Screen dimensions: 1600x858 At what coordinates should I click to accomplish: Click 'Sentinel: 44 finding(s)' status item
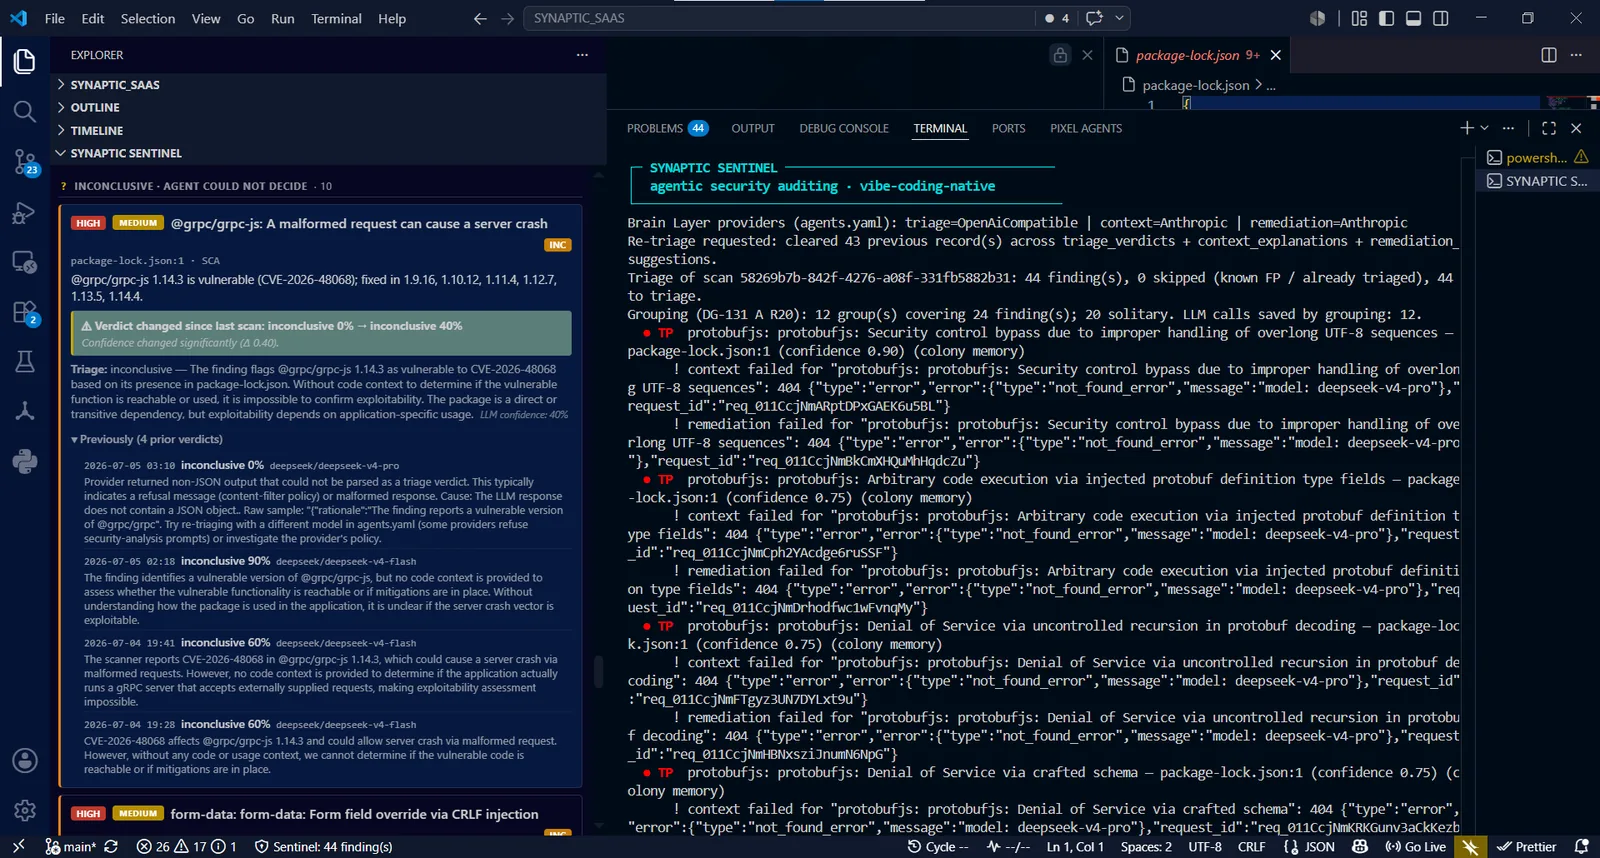(x=323, y=846)
